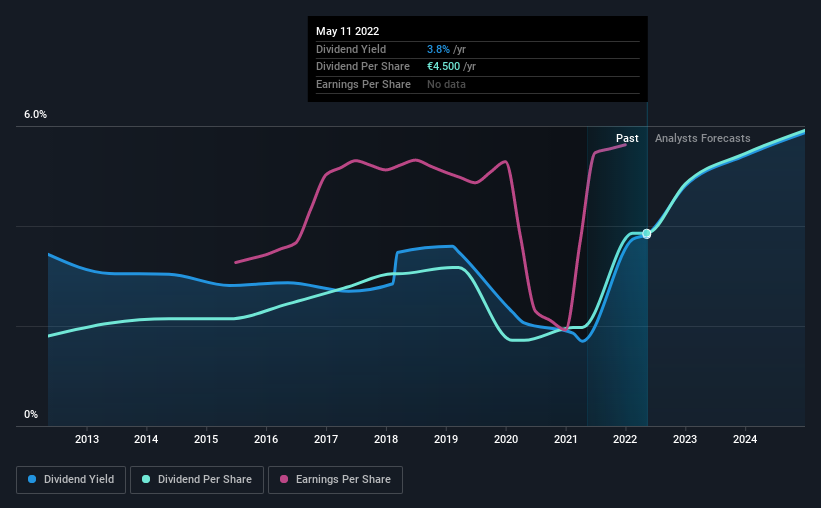The image size is (821, 508).
Task: Click the 2021 x-axis label
Action: click(565, 439)
